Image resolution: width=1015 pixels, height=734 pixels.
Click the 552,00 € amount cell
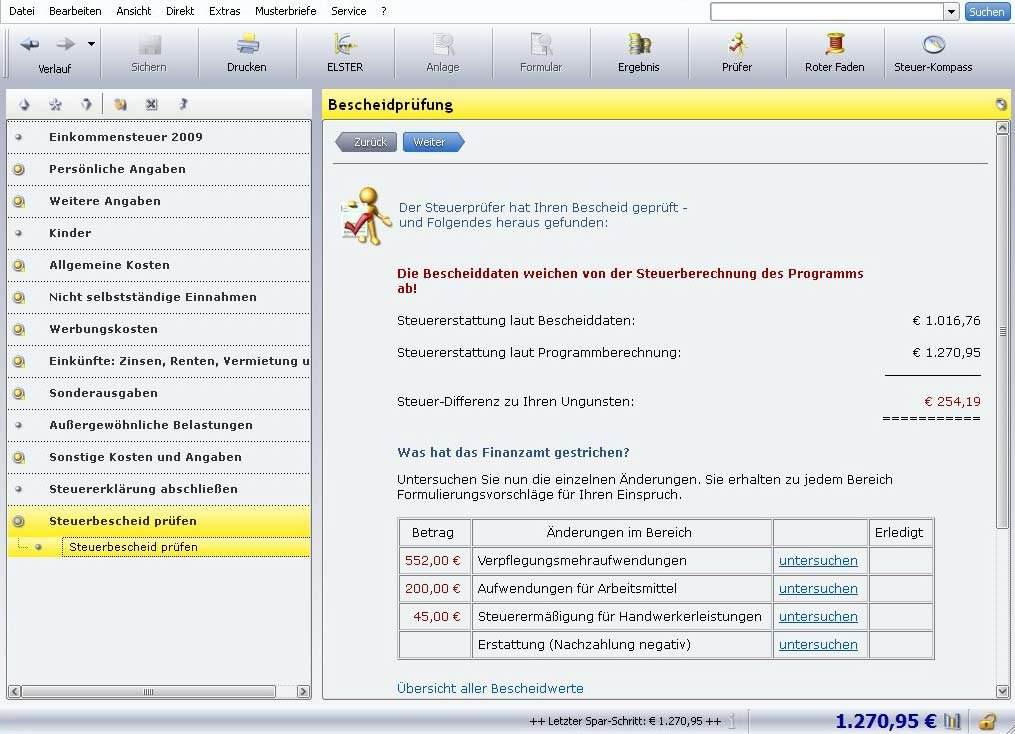(434, 561)
